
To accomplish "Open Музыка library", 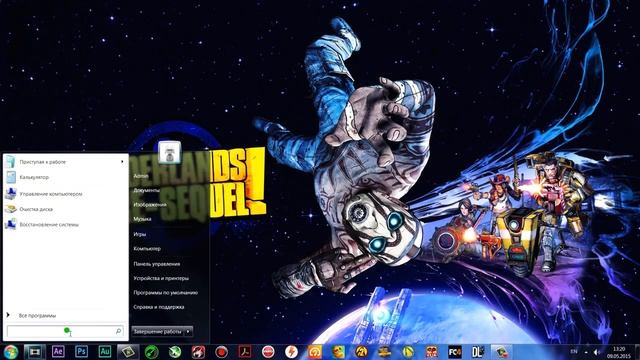I will (x=142, y=219).
